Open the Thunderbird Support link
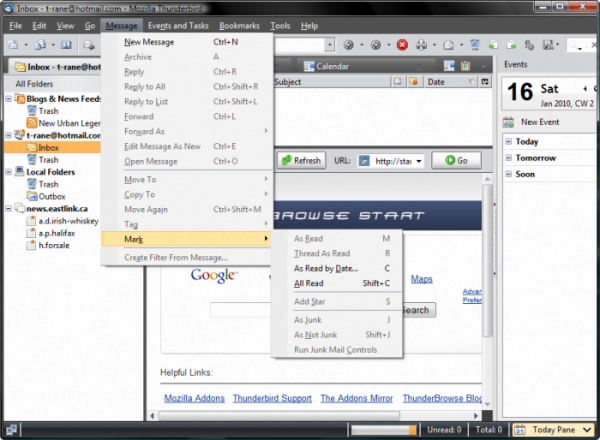 (x=272, y=398)
